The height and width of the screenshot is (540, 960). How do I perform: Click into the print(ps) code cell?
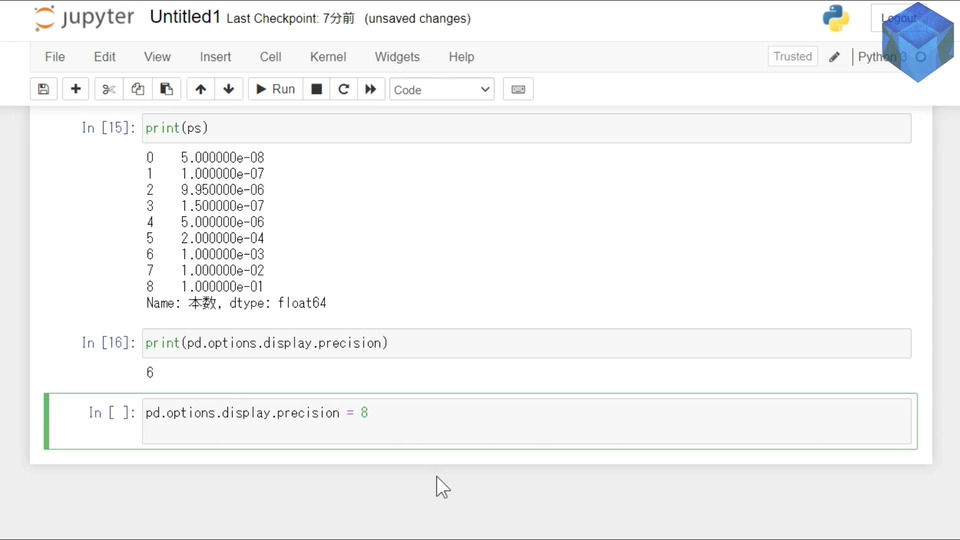(x=527, y=128)
